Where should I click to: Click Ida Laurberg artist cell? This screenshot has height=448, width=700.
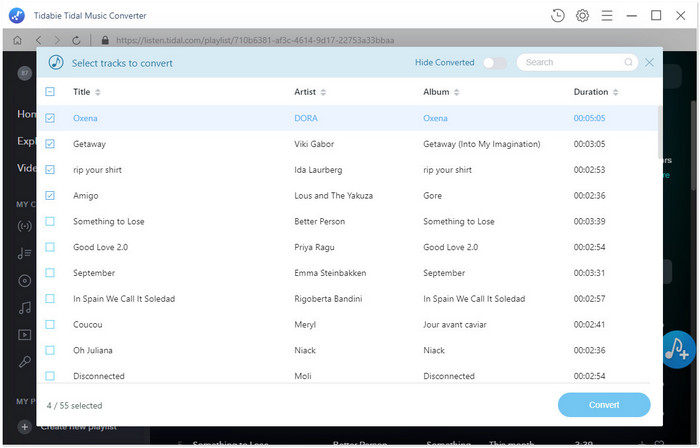pyautogui.click(x=318, y=170)
